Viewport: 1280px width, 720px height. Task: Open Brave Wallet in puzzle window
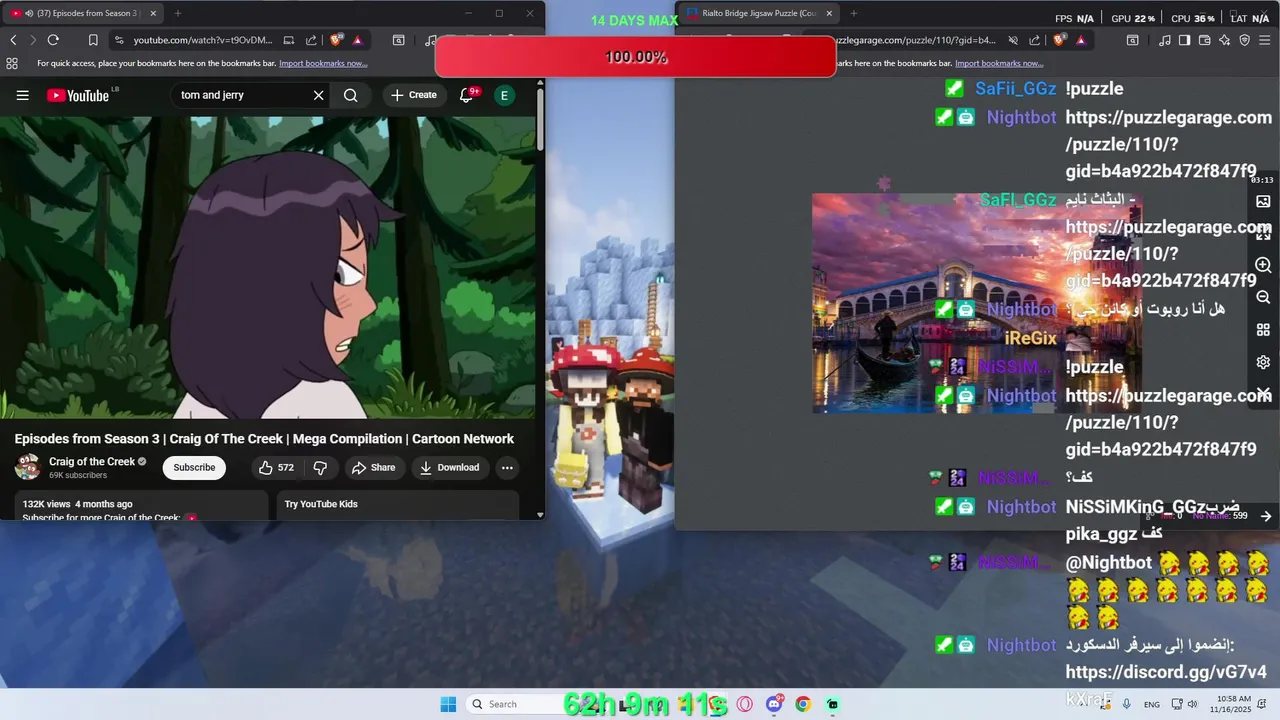coord(1205,40)
